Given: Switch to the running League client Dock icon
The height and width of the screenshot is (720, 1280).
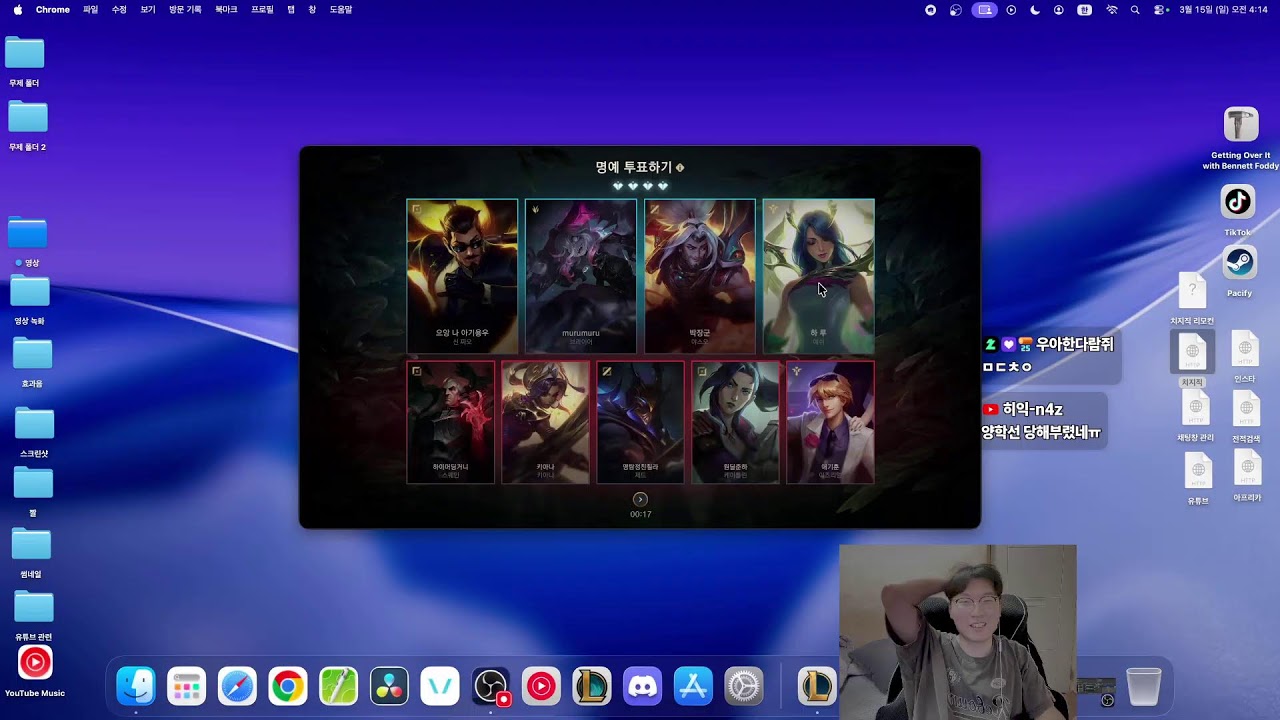Looking at the screenshot, I should (x=817, y=686).
